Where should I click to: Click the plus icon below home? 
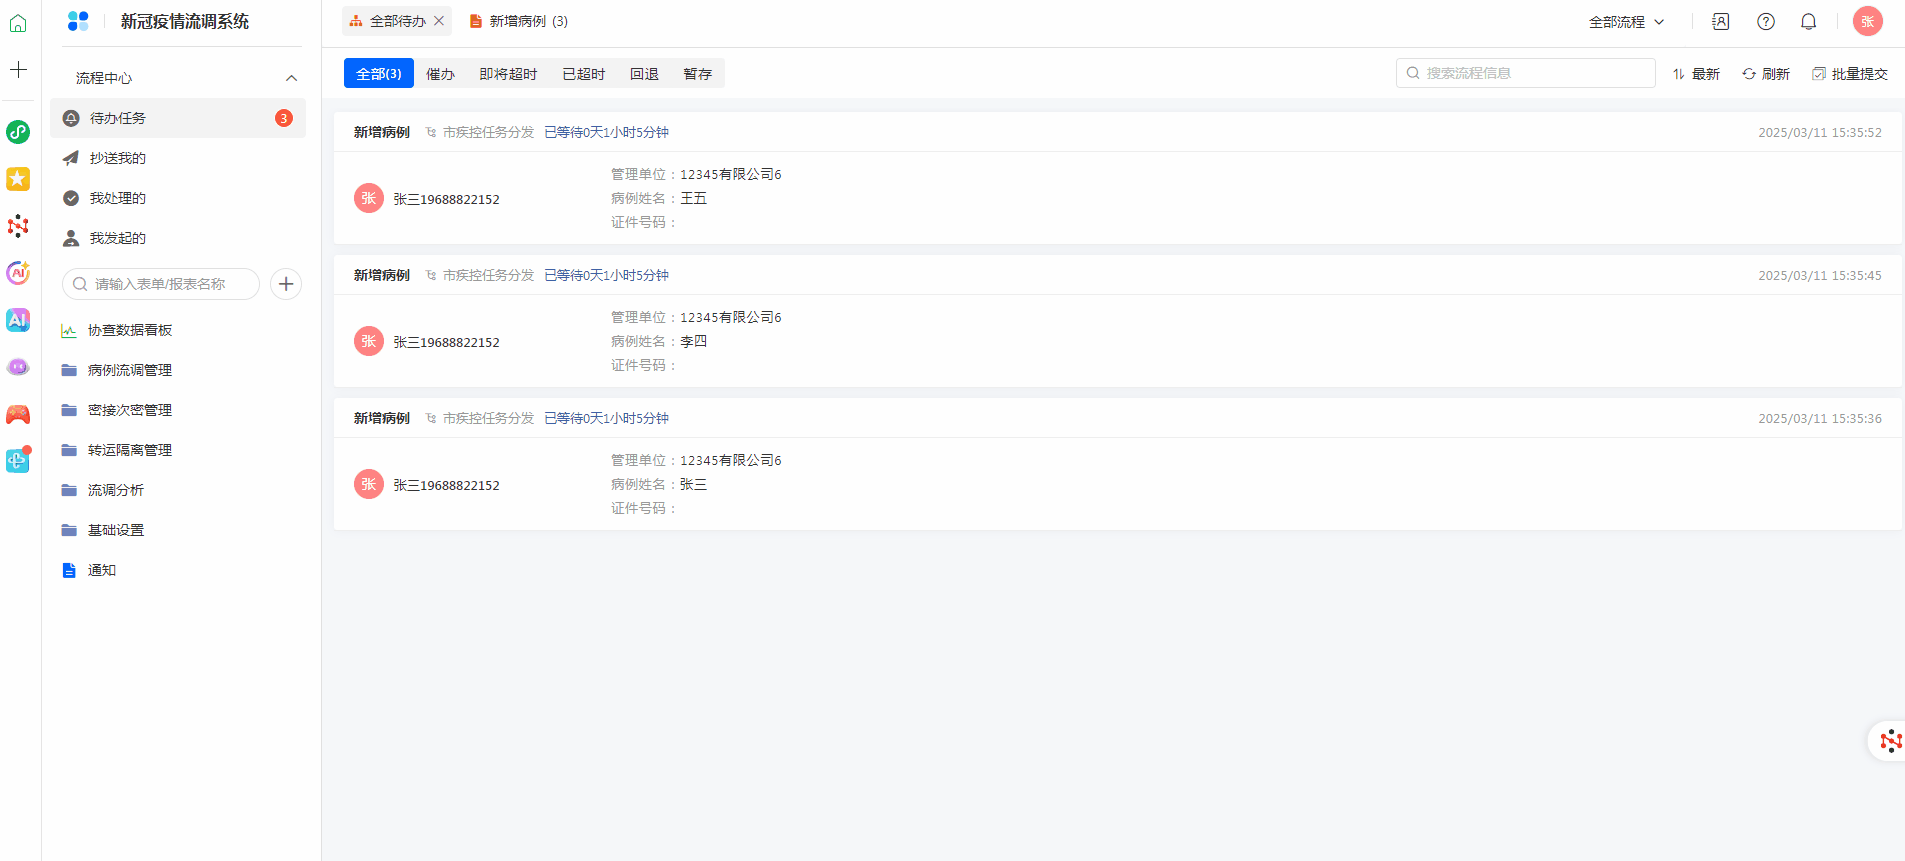[x=18, y=70]
